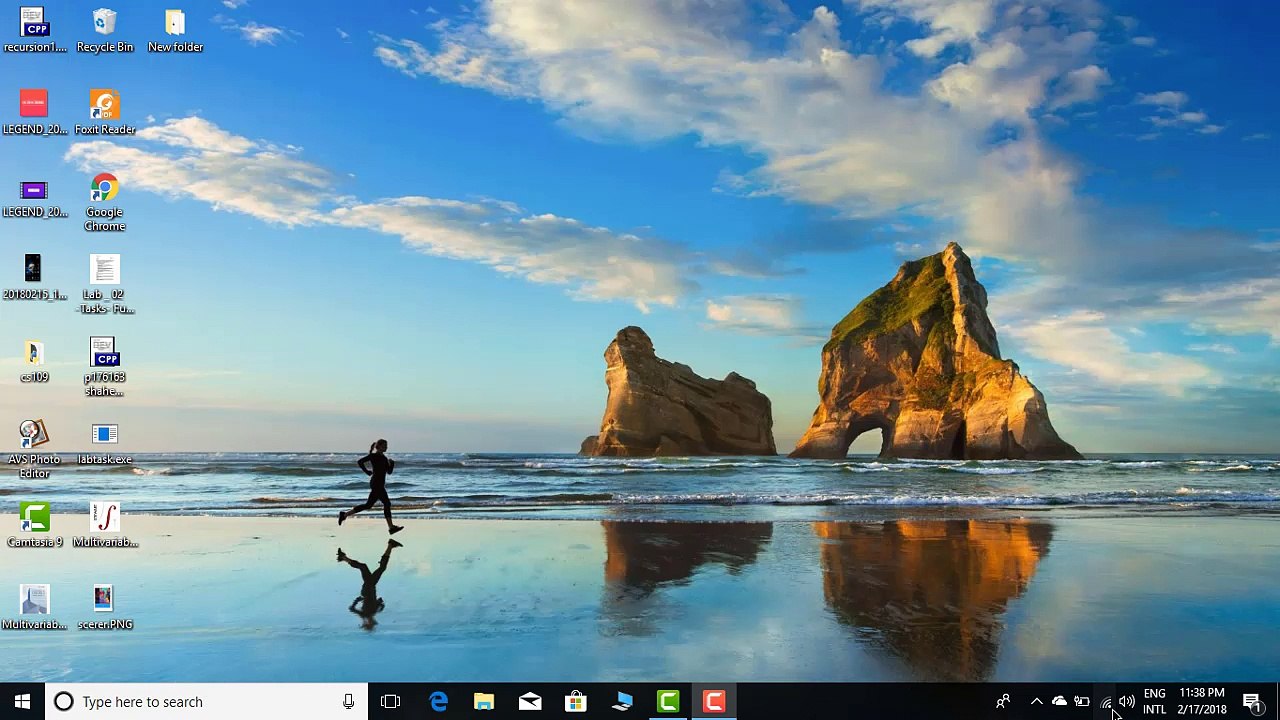
Task: Select the p176163 CPP file icon
Action: point(105,367)
